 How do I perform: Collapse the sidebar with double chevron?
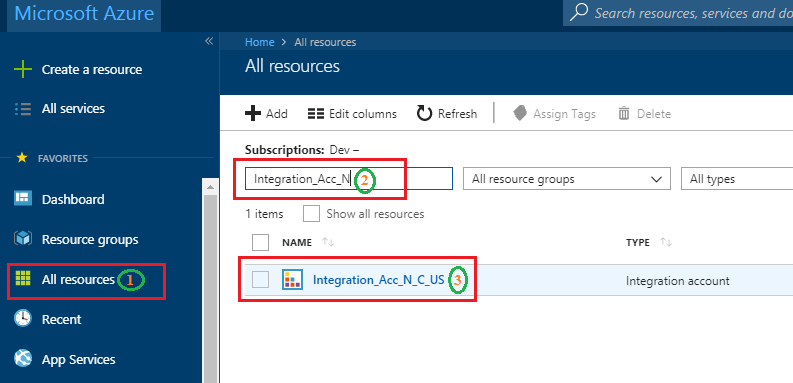pyautogui.click(x=209, y=41)
